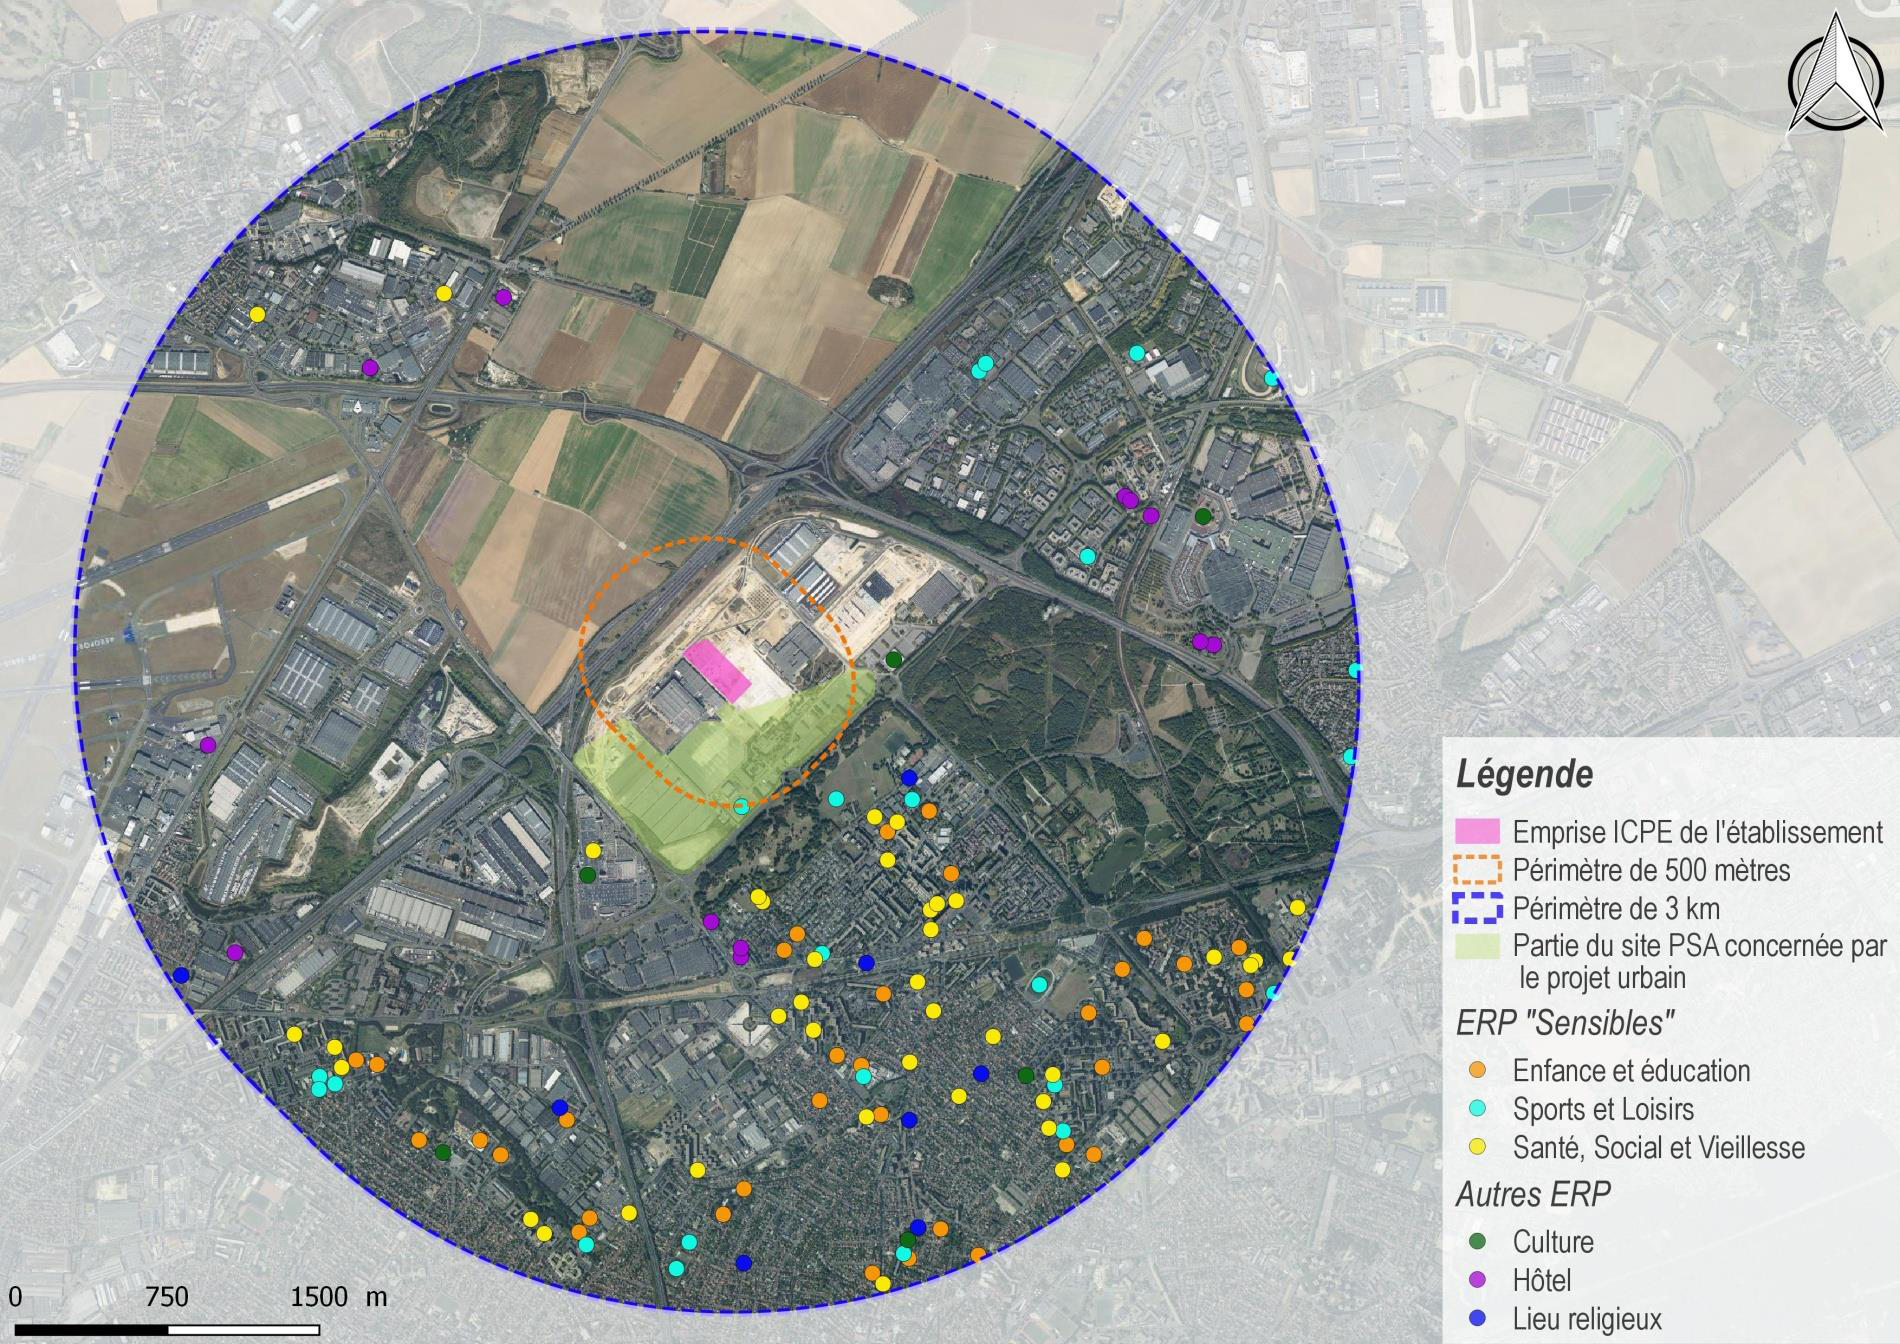The image size is (1900, 1344).
Task: Click the orange dashed 500 m legend symbol
Action: tap(1479, 869)
